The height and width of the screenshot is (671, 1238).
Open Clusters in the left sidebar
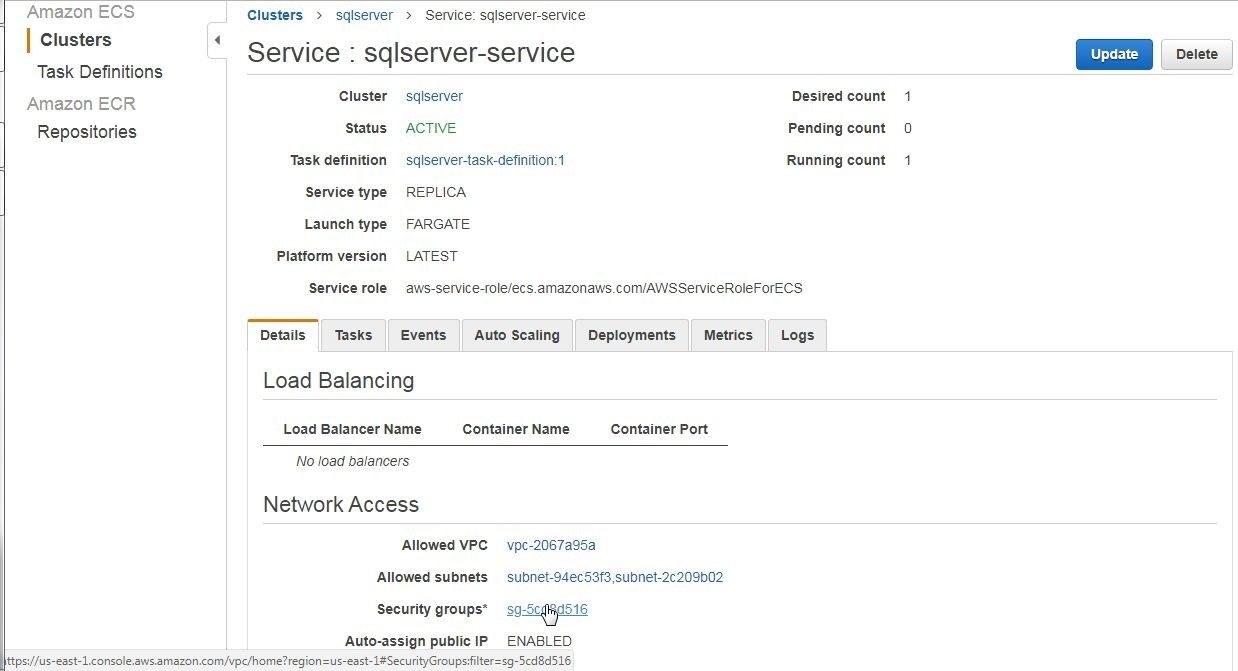point(75,40)
